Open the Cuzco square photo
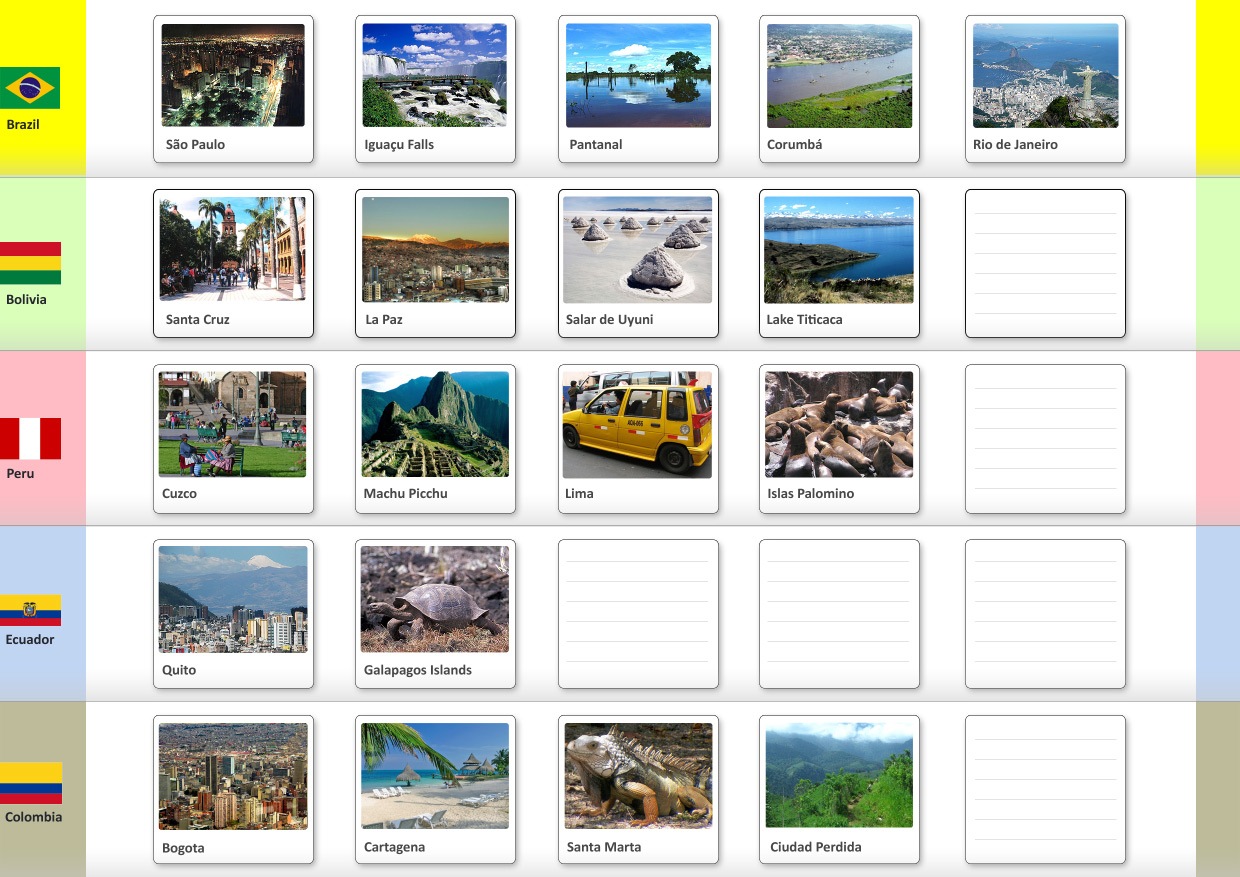The height and width of the screenshot is (877, 1240). pos(233,424)
